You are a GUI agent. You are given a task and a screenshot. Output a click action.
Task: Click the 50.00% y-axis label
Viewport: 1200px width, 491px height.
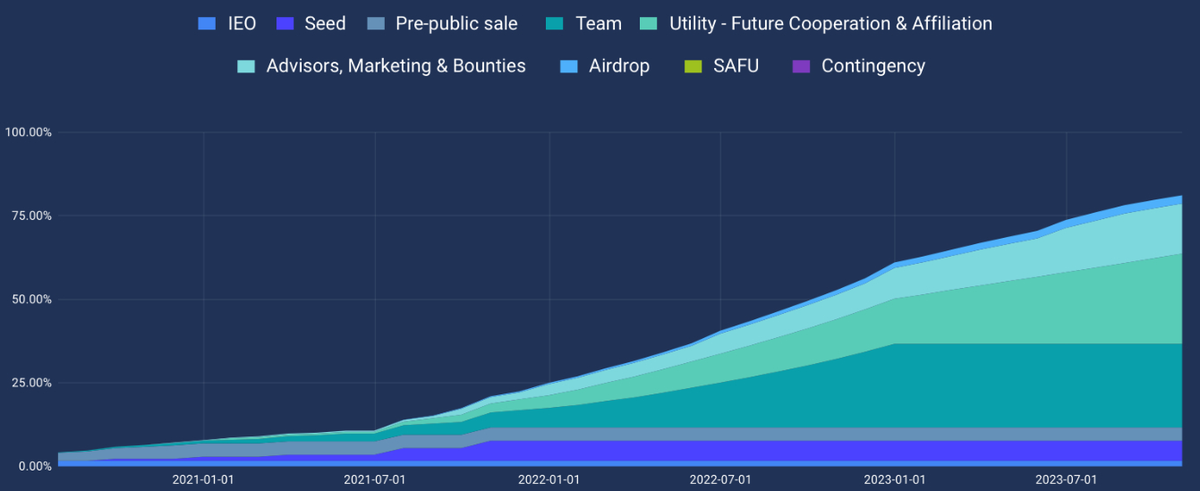[x=31, y=299]
